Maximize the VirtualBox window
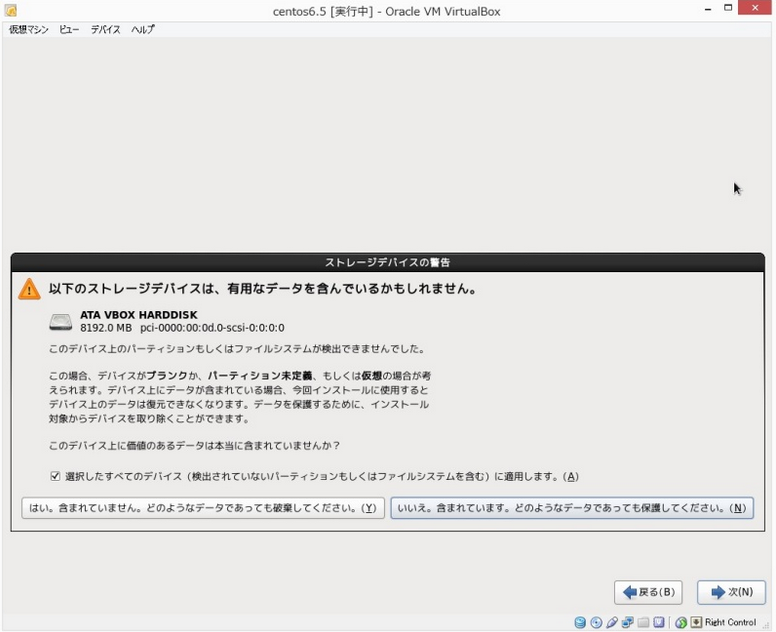This screenshot has width=776, height=632. click(728, 8)
